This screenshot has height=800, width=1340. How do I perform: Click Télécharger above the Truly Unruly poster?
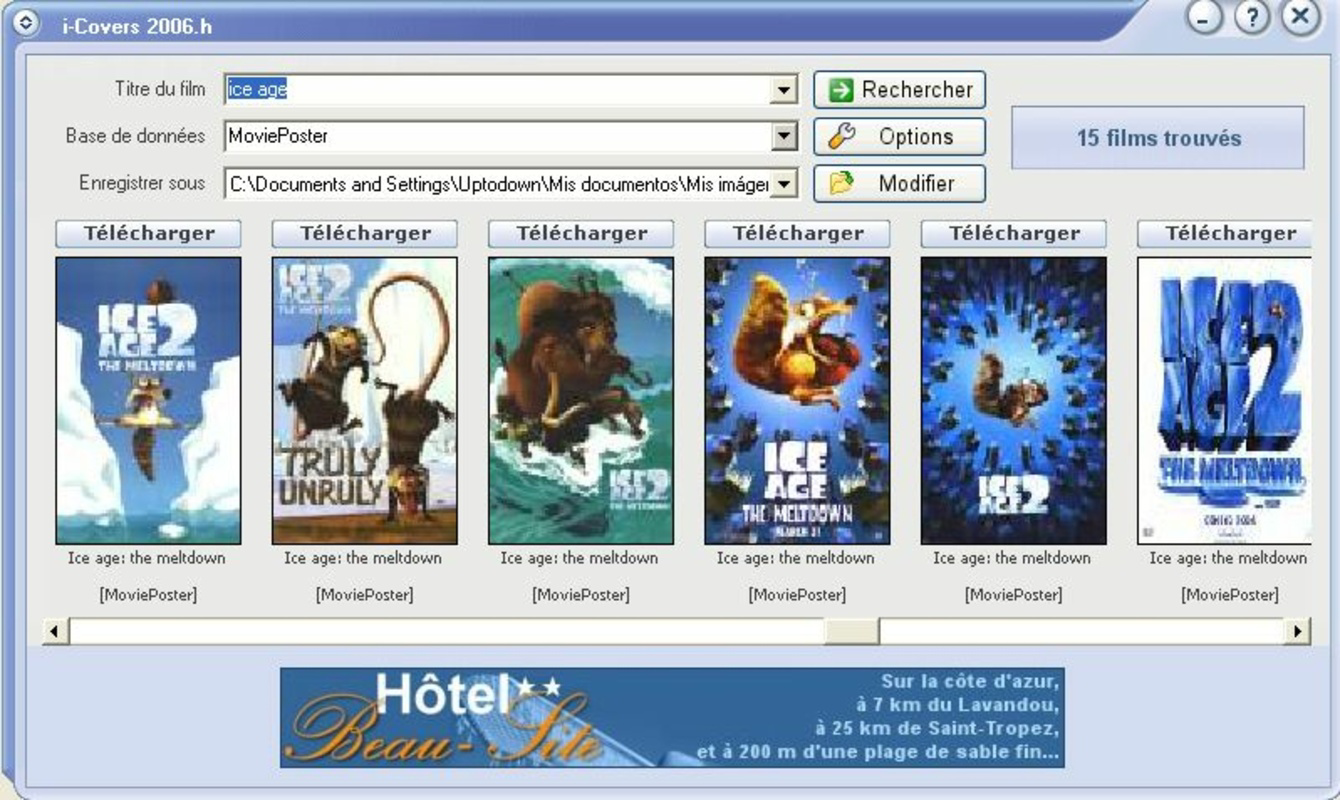coord(365,234)
